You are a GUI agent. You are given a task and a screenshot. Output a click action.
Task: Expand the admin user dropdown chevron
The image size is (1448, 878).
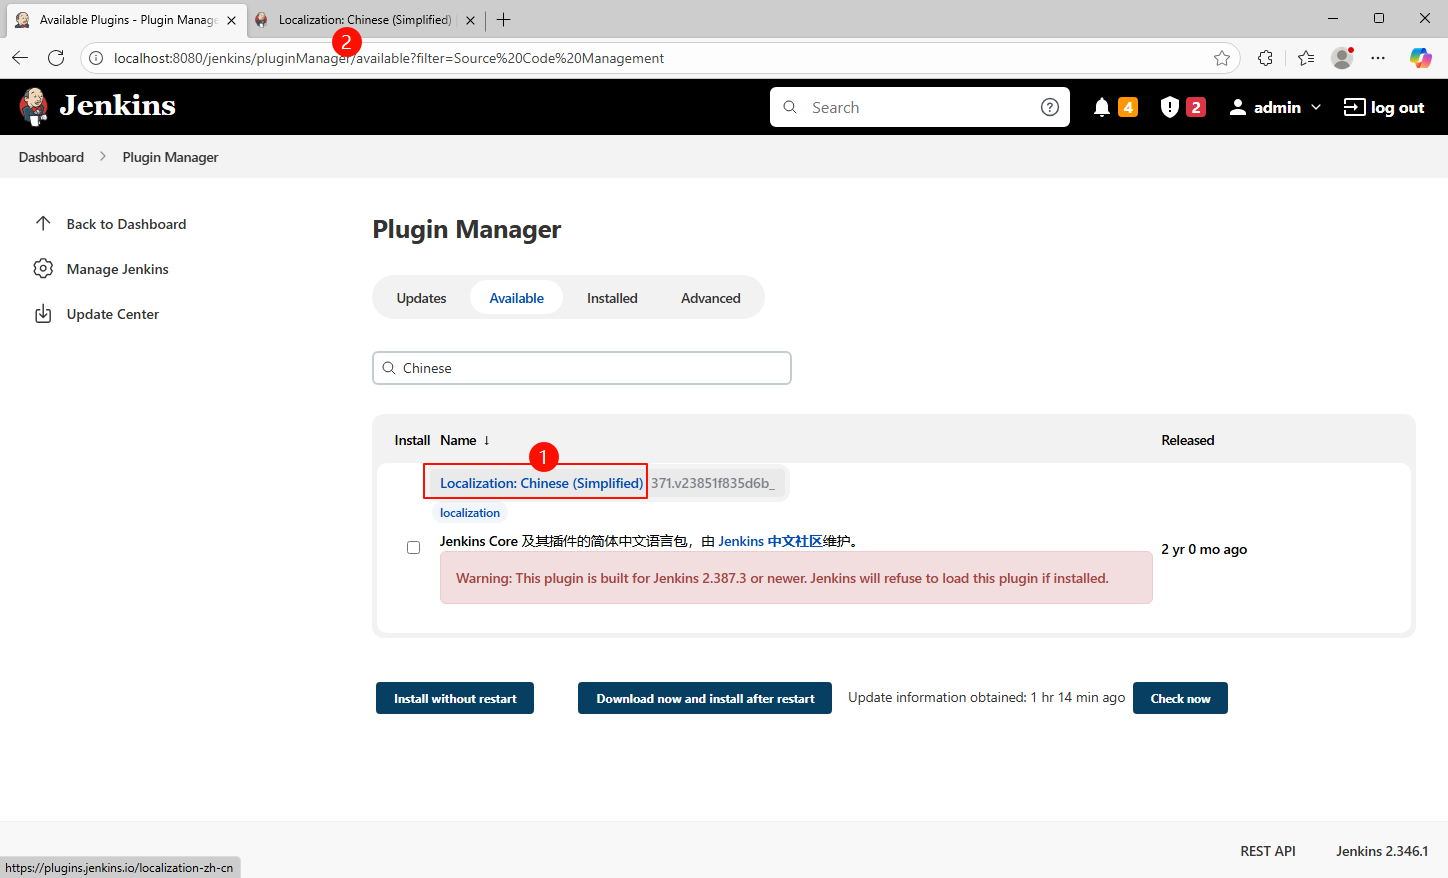coord(1316,107)
